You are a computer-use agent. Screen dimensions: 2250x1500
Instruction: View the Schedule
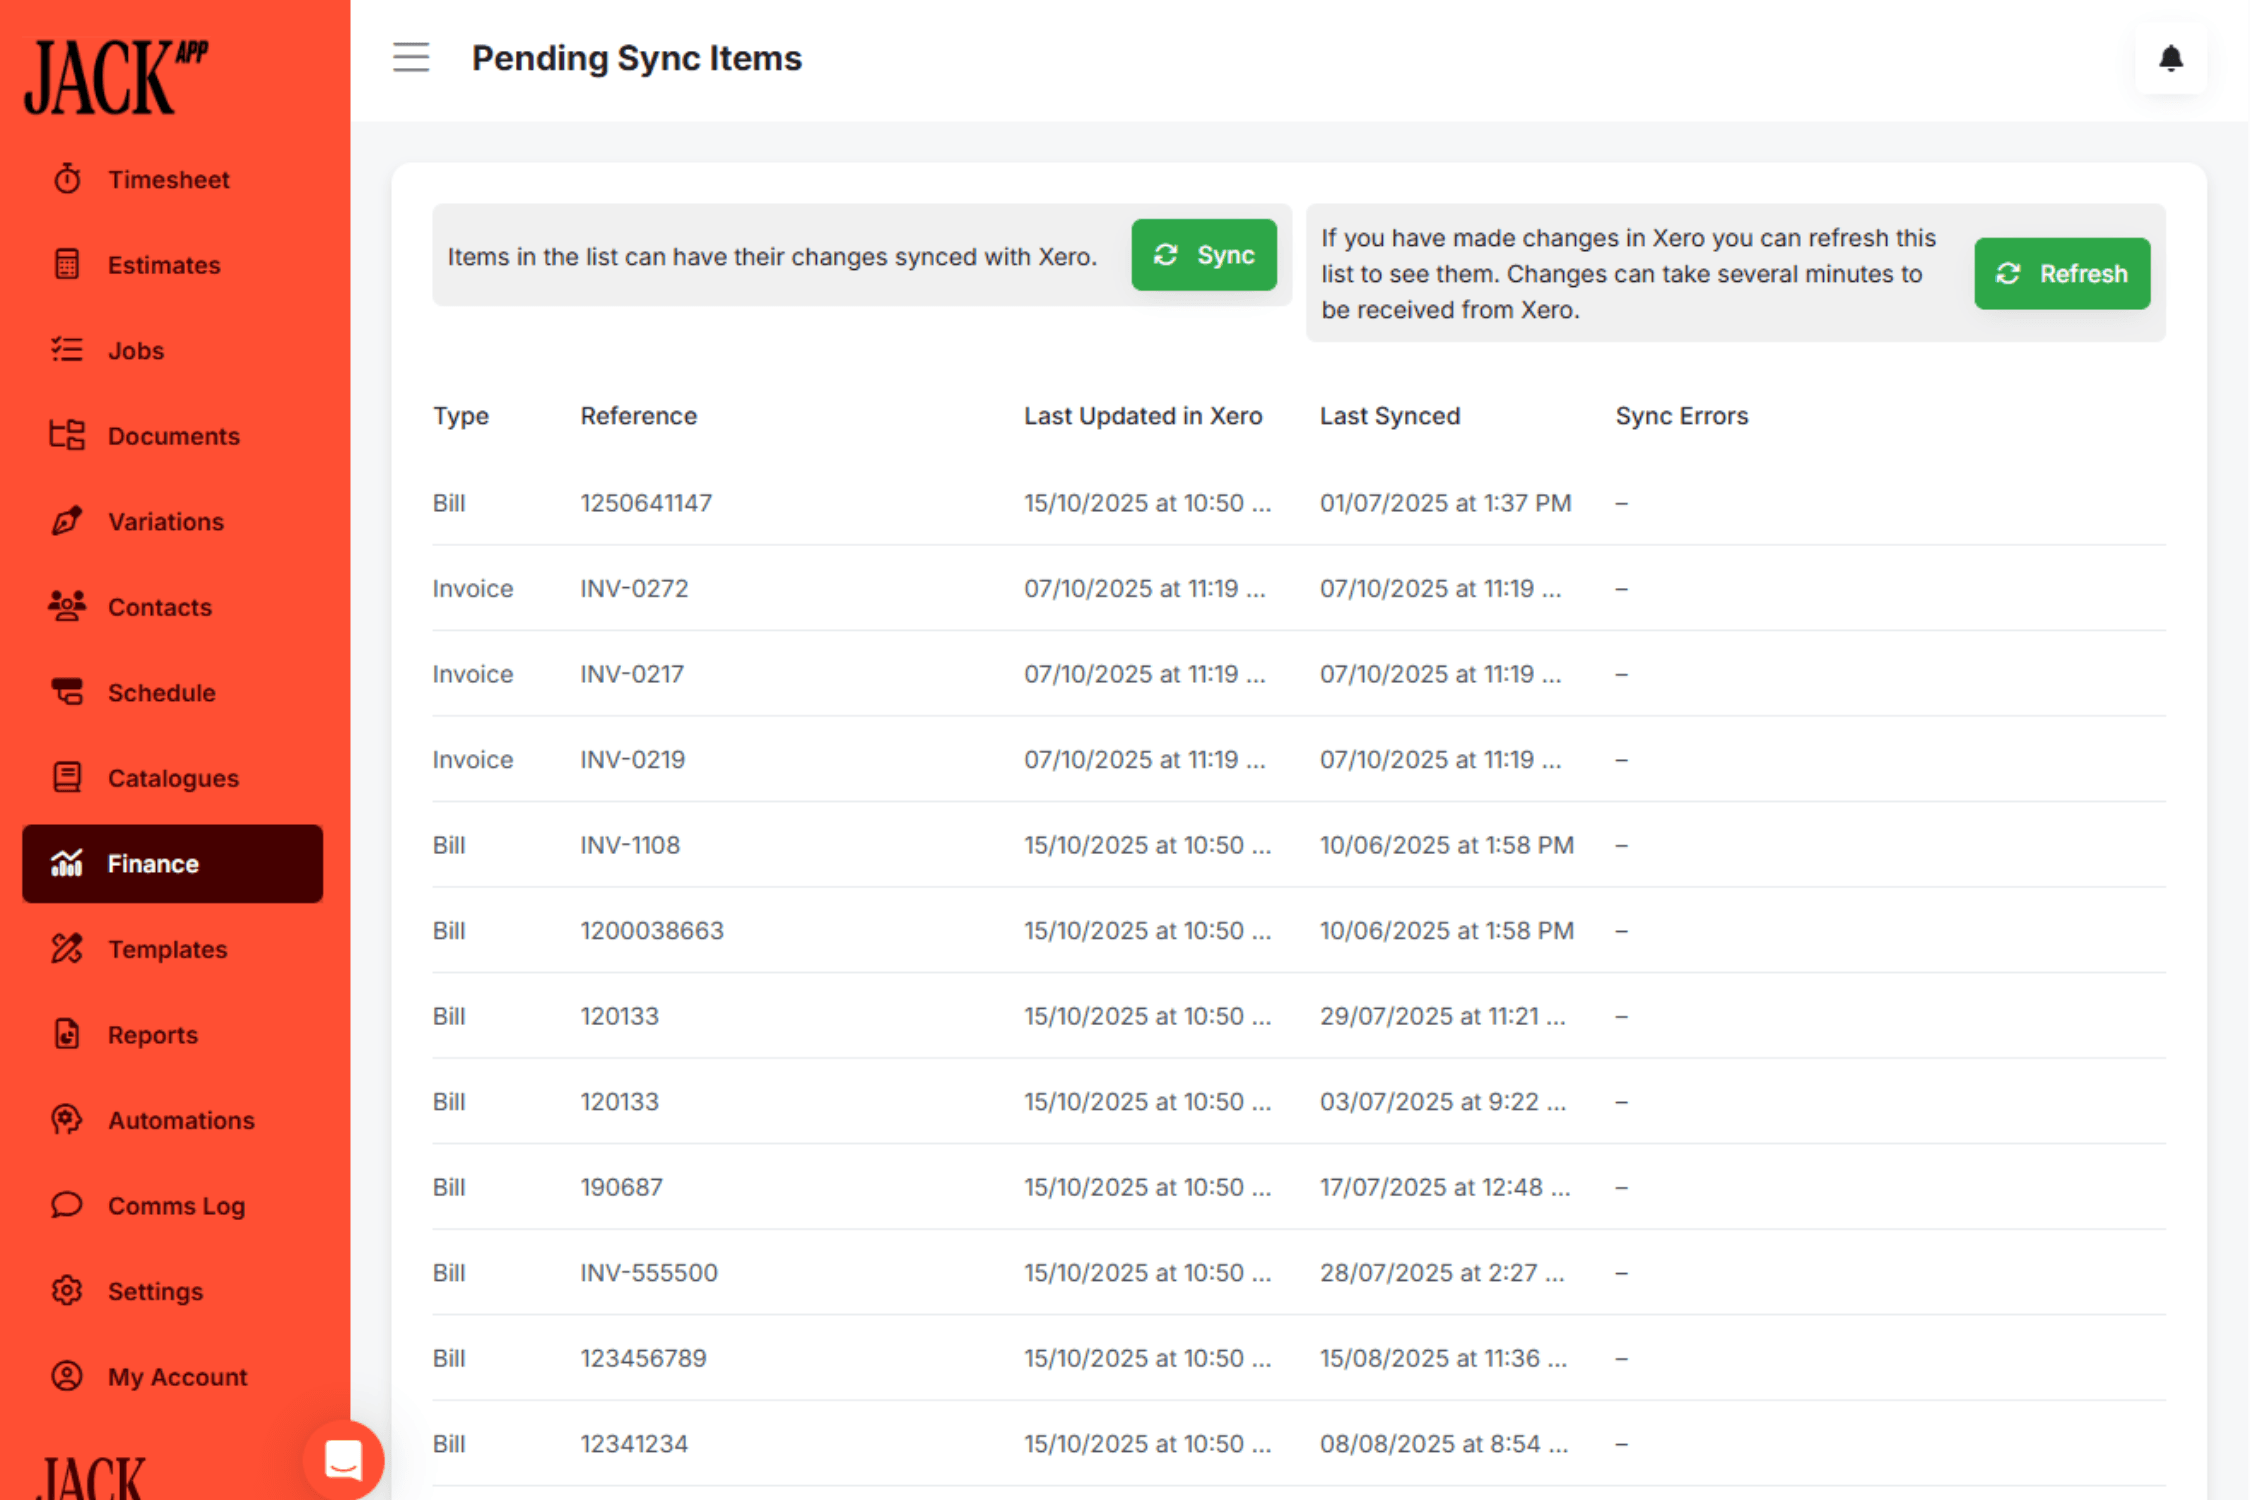pos(161,692)
